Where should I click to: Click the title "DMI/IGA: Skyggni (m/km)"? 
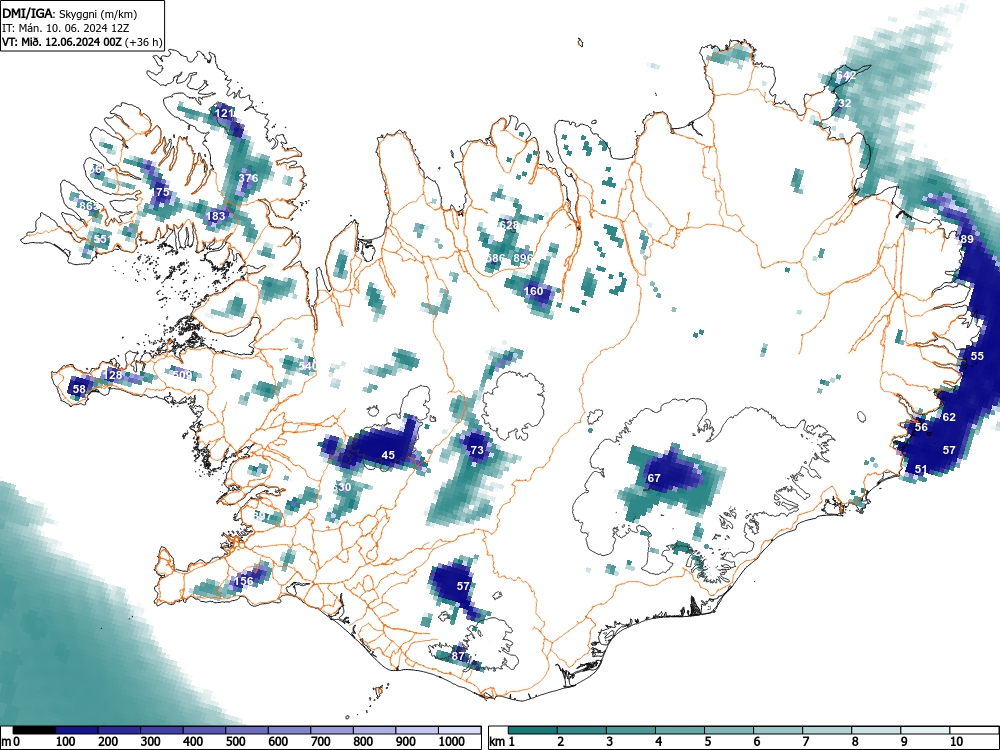click(70, 13)
